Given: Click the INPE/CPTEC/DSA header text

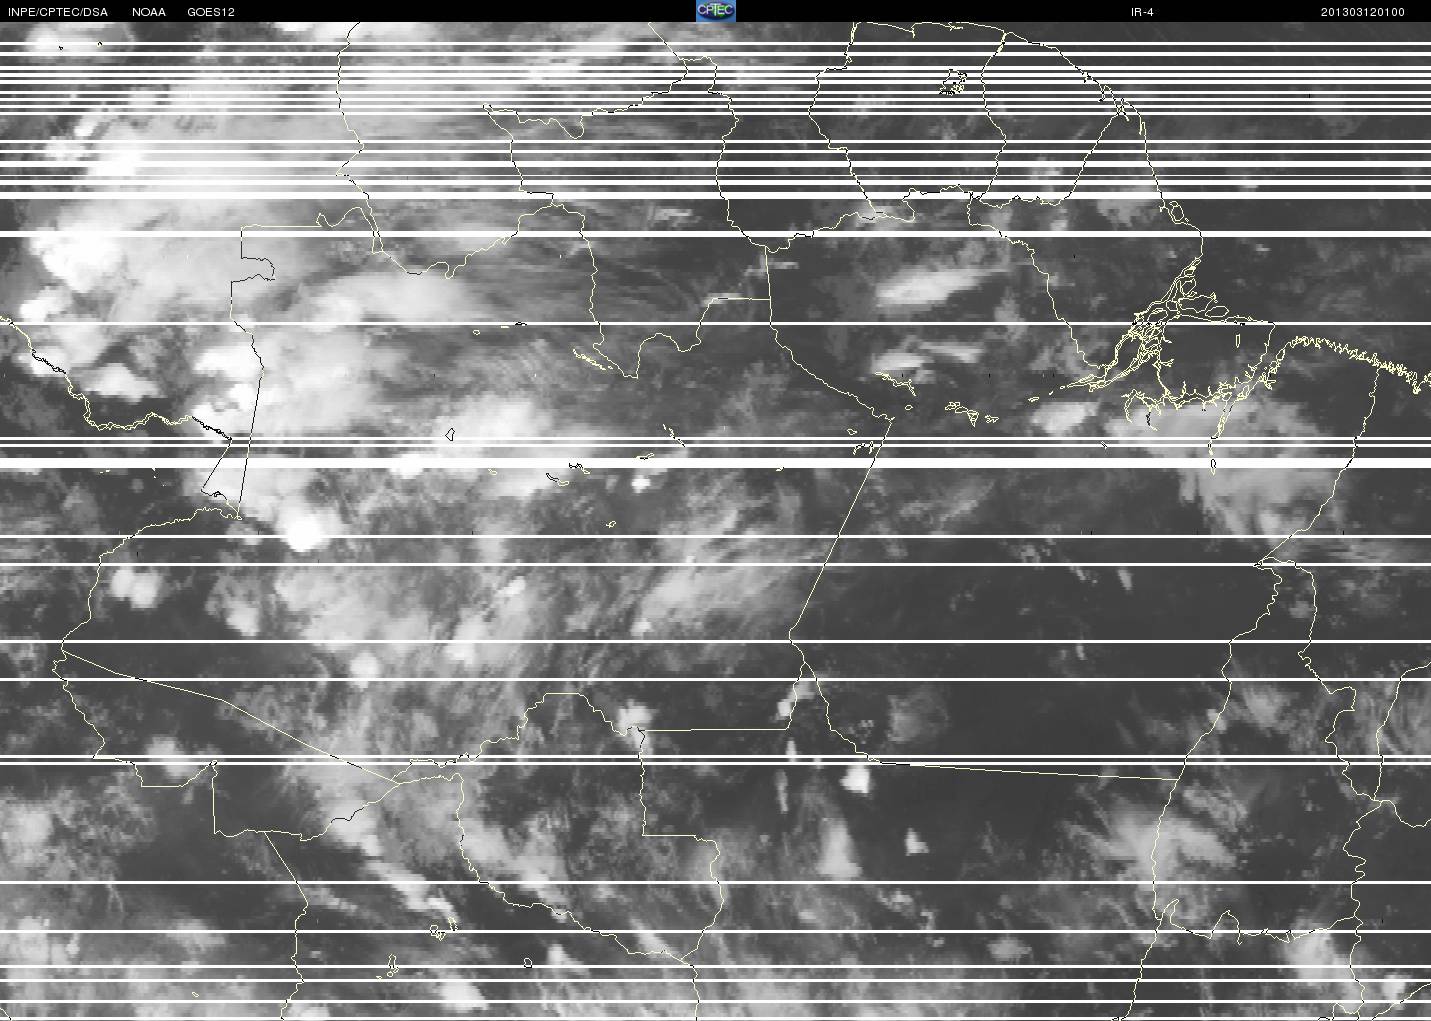Looking at the screenshot, I should tap(57, 12).
